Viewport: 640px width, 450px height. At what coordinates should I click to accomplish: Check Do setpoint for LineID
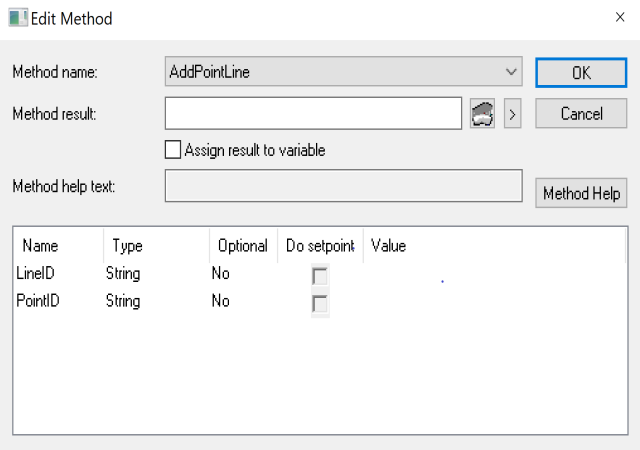pyautogui.click(x=320, y=276)
